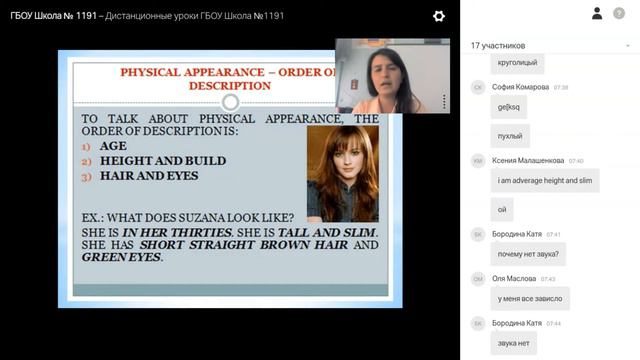640x360 pixels.
Task: Click sender name Ксения Малашенкова
Action: tap(528, 160)
